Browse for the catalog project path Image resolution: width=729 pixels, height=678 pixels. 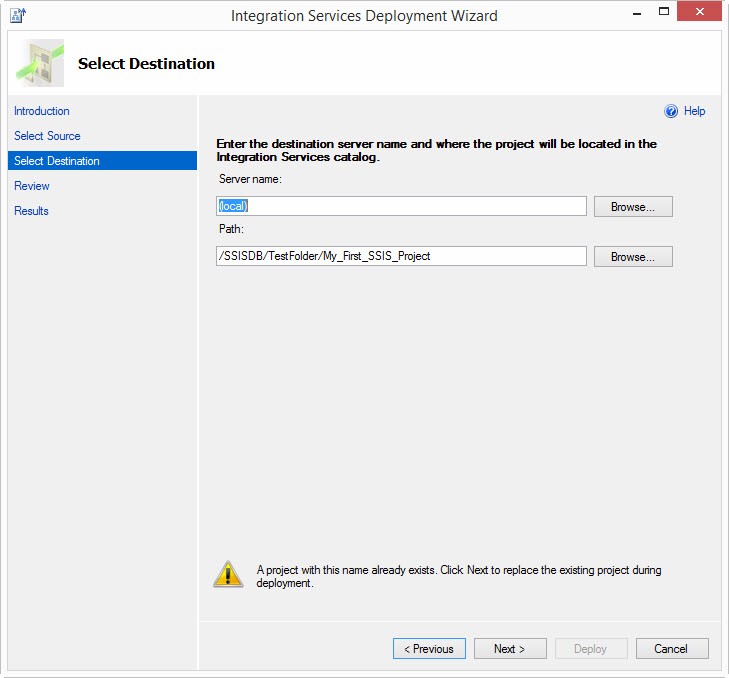[632, 257]
